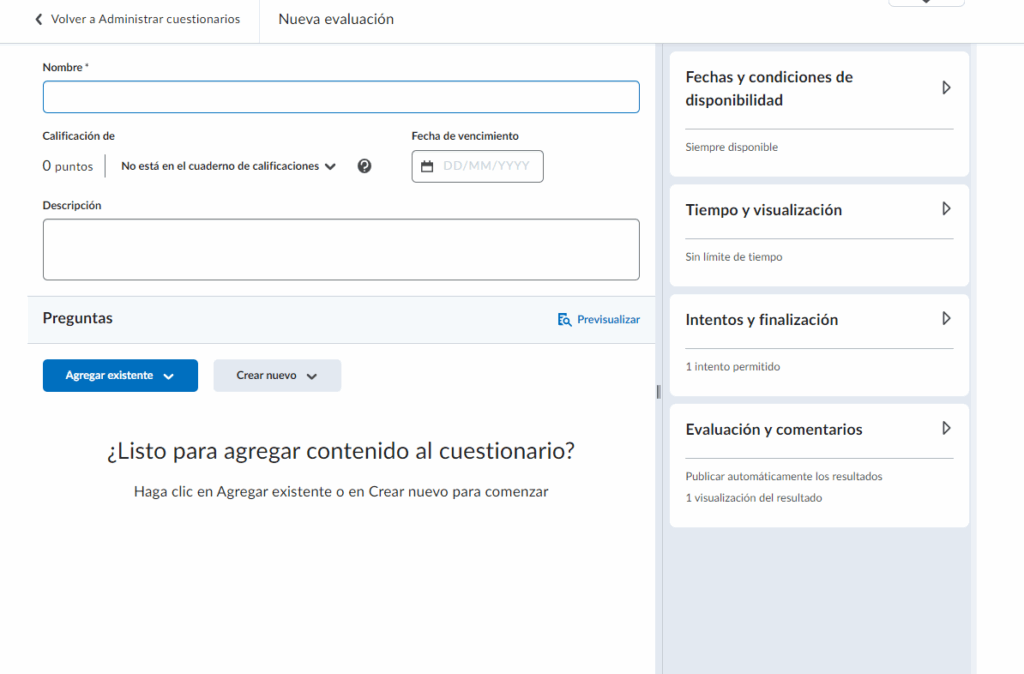Open the Intentos y finalización panel heading
Screen dimensions: 1024x674
click(761, 320)
